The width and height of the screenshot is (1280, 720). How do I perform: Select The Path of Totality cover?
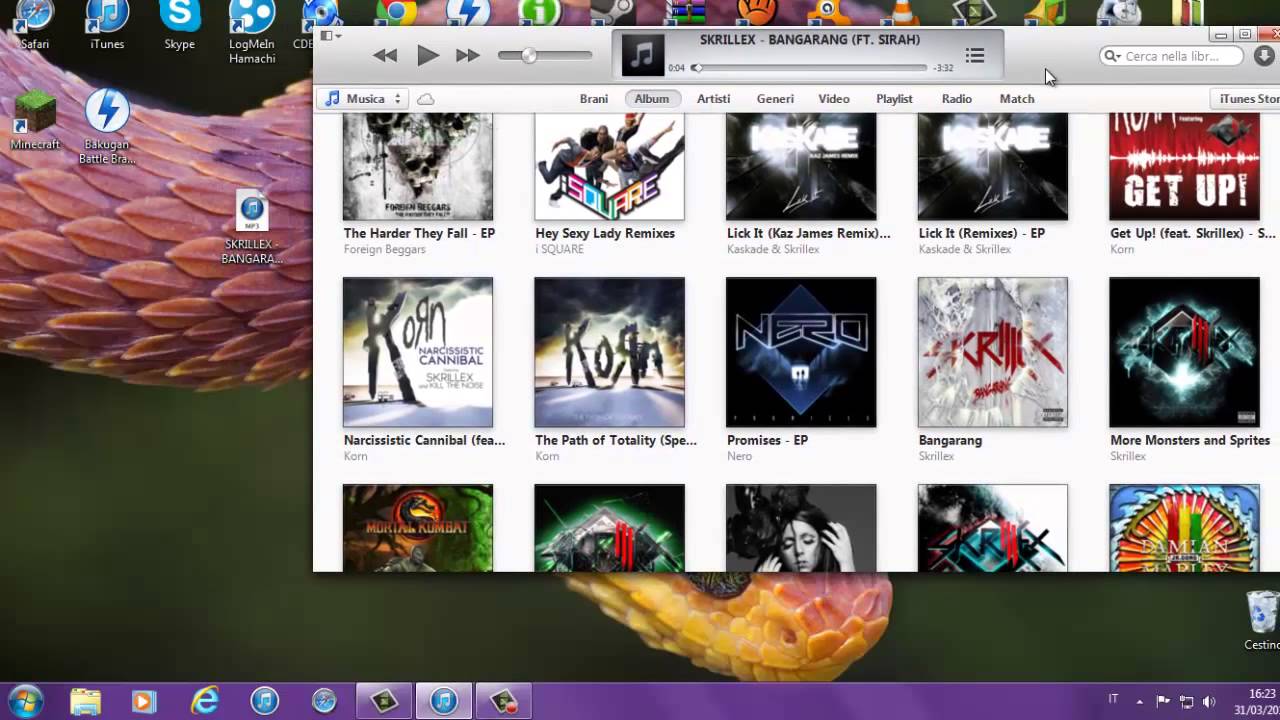click(609, 352)
